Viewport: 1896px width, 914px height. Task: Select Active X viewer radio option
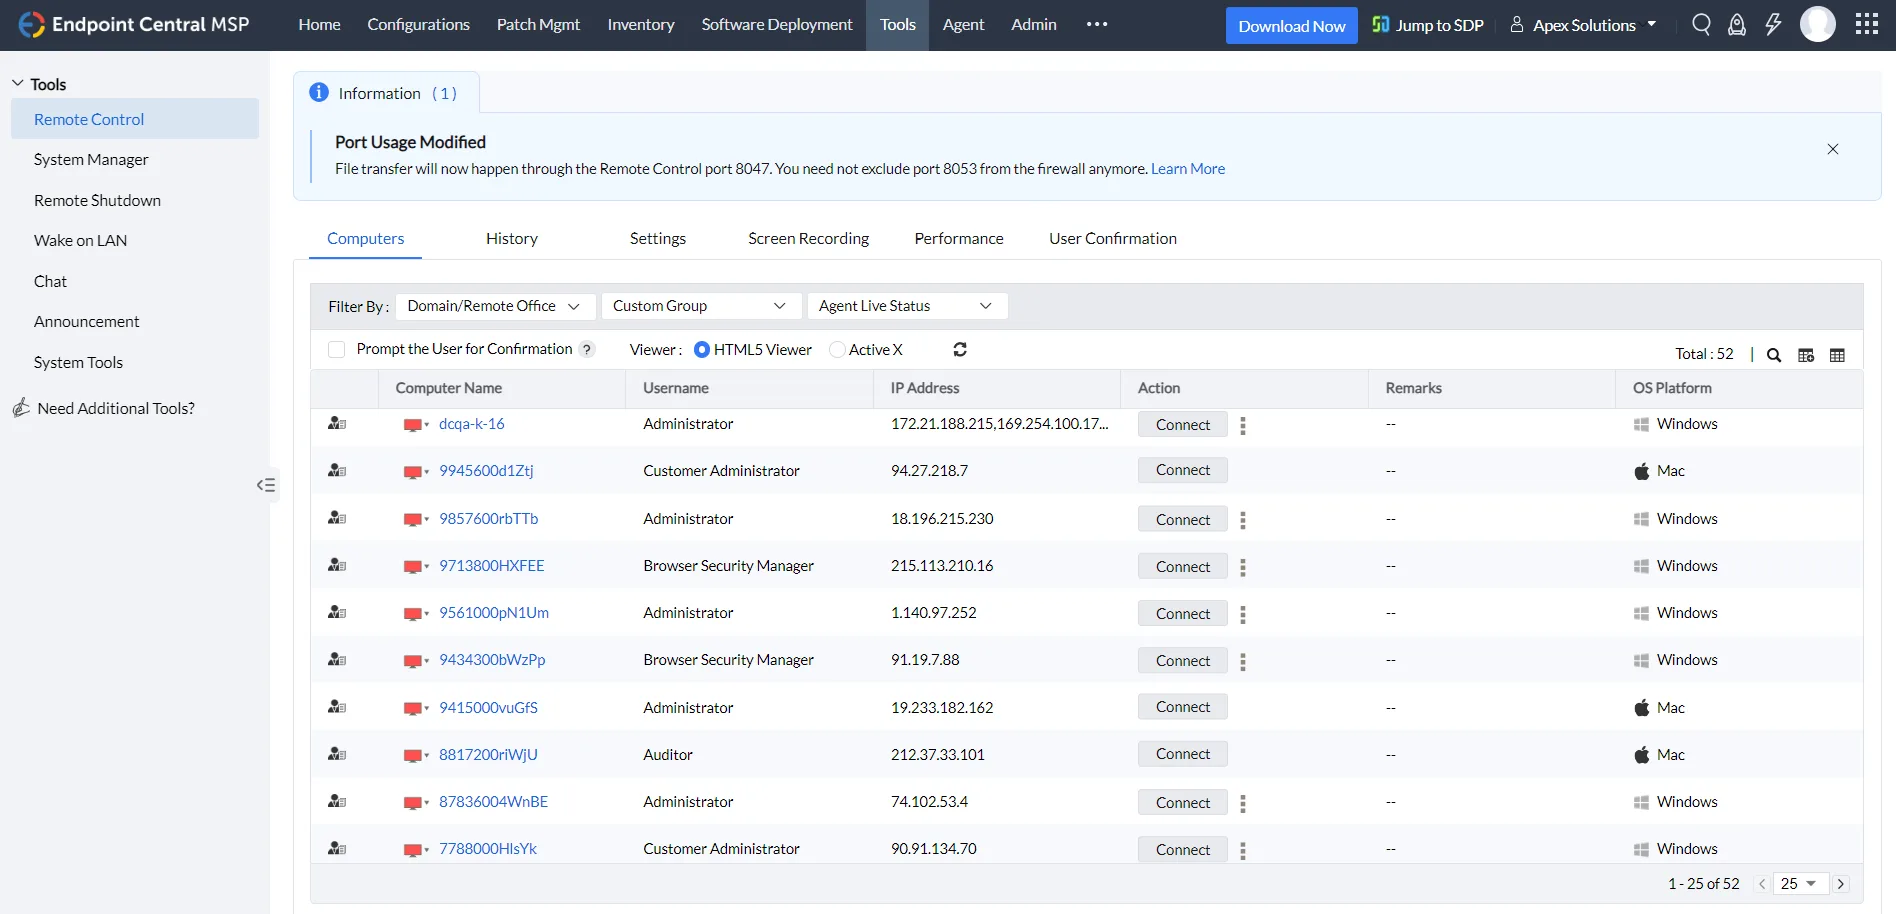tap(837, 349)
